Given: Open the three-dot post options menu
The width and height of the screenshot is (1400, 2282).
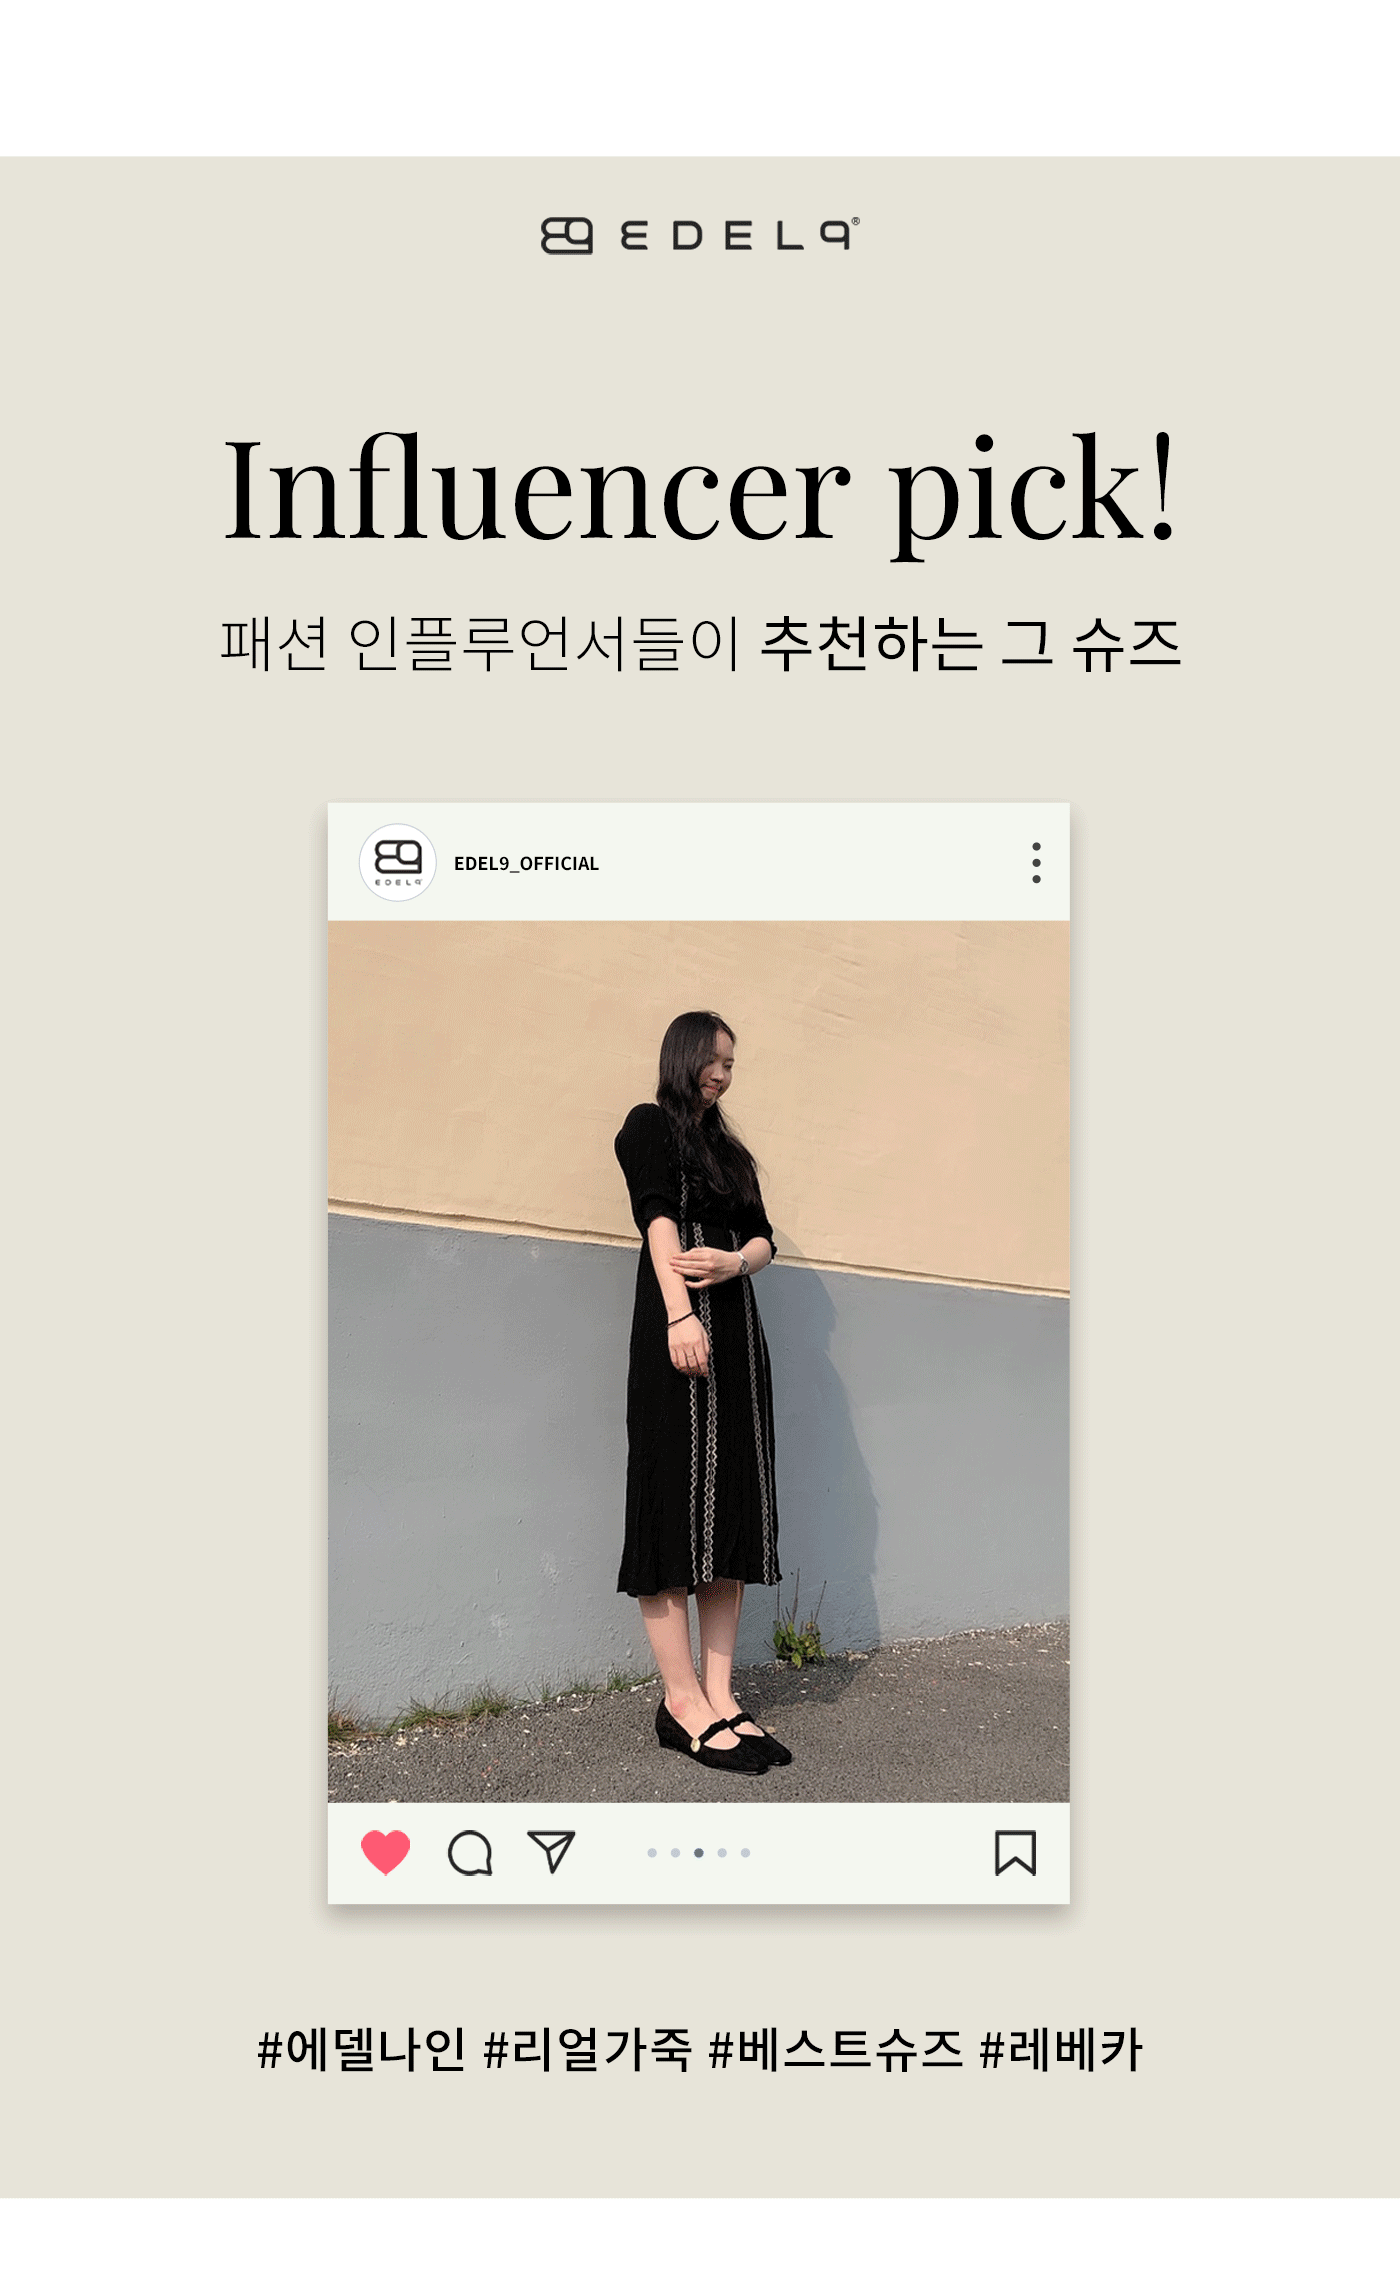Looking at the screenshot, I should [x=1036, y=863].
